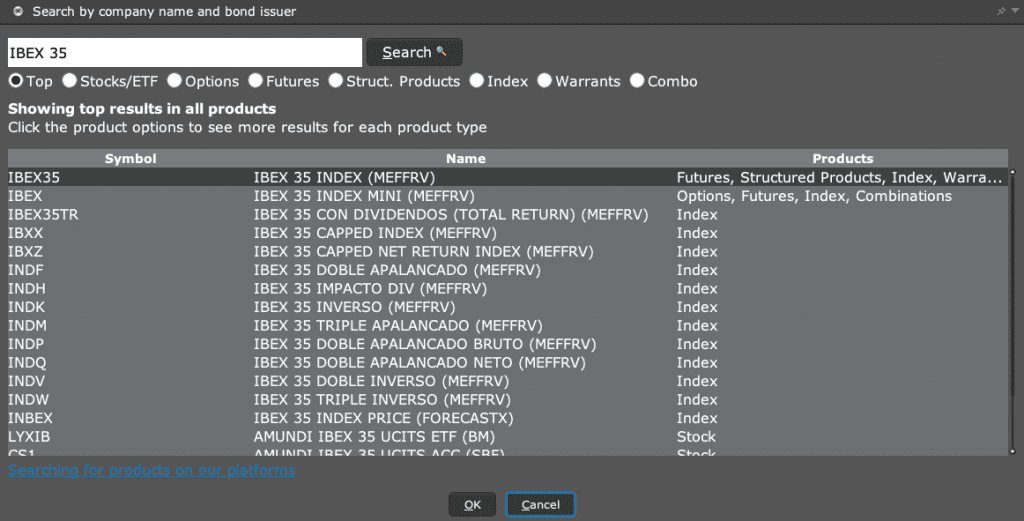Screen dimensions: 1024x521
Task: Select the INDP doble apalancado bruto row
Action: [508, 344]
